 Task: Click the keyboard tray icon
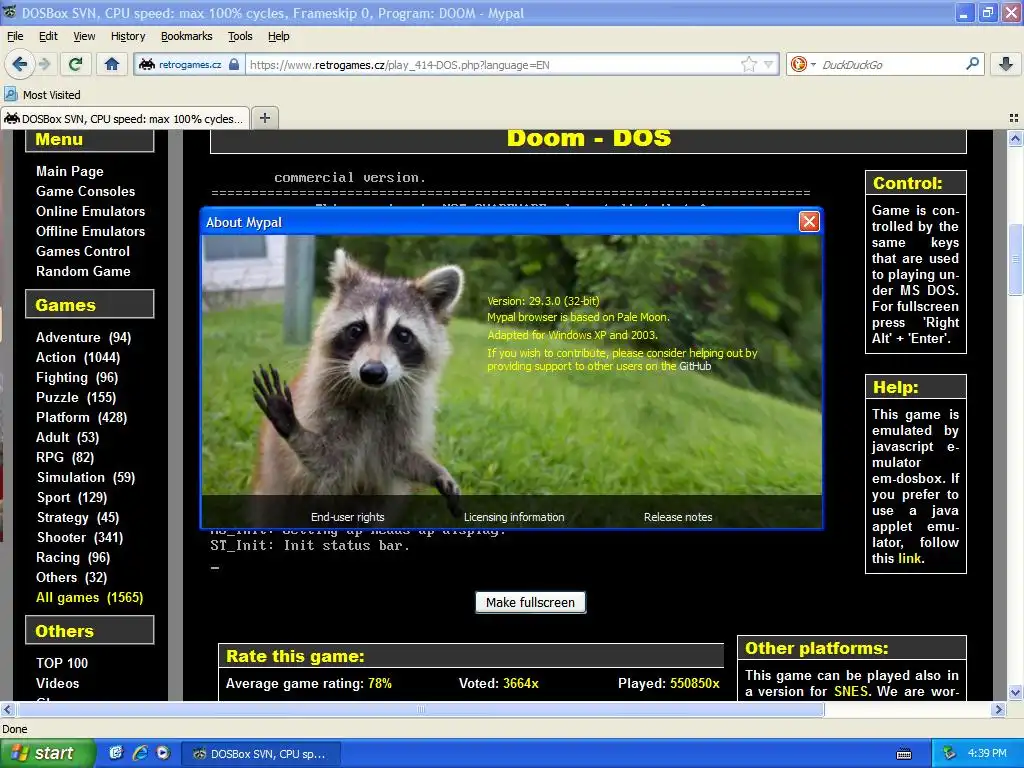904,754
